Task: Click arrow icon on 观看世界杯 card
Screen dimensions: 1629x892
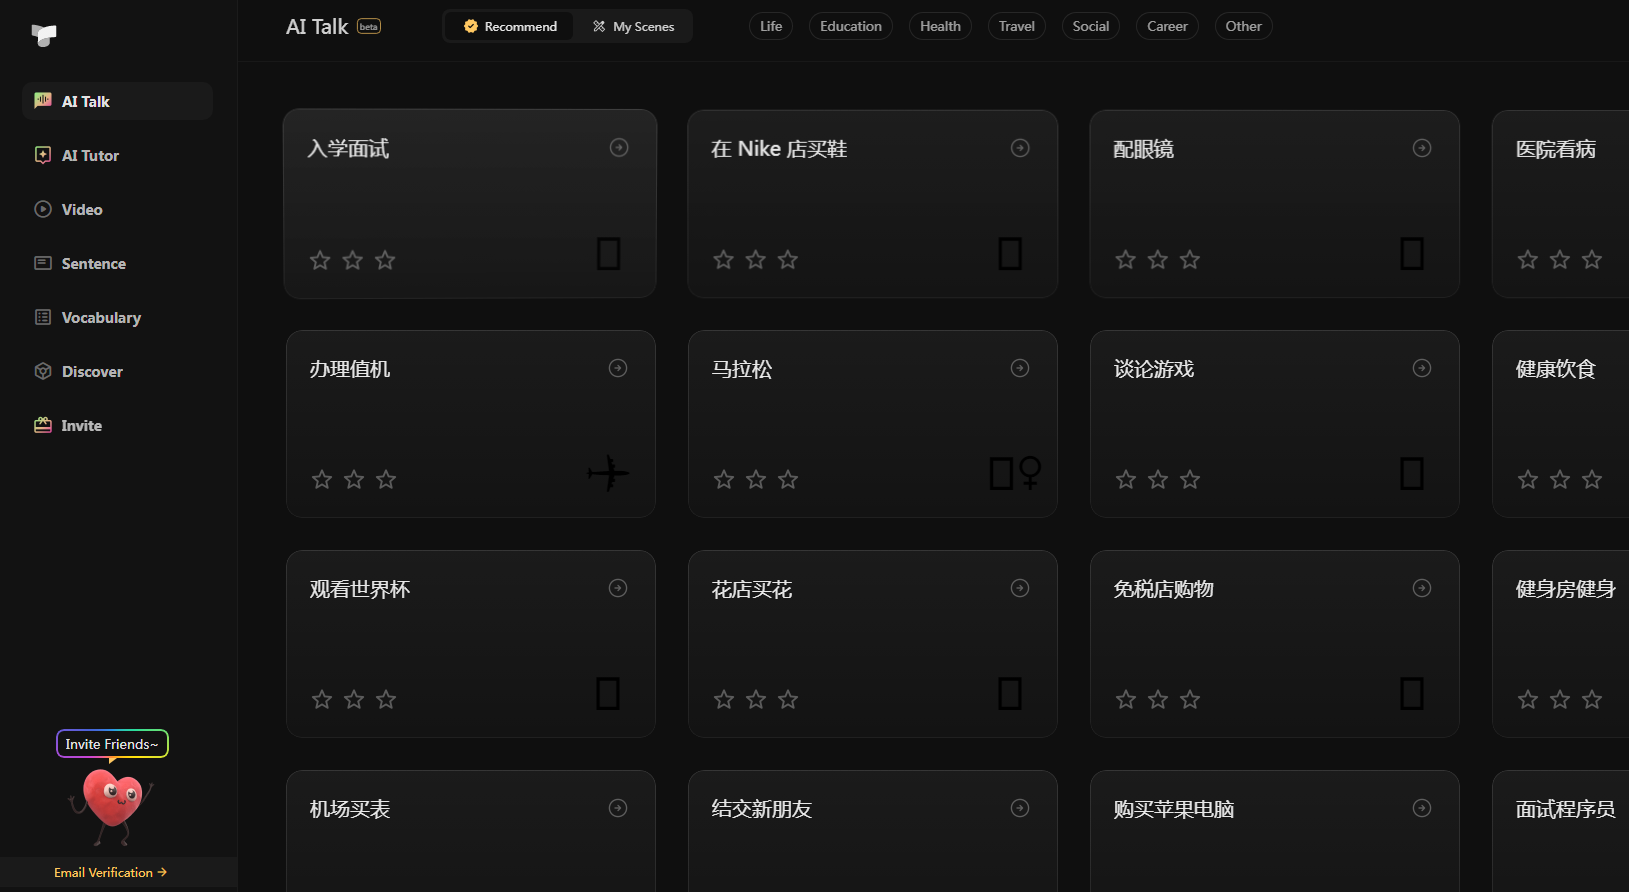Action: [618, 588]
